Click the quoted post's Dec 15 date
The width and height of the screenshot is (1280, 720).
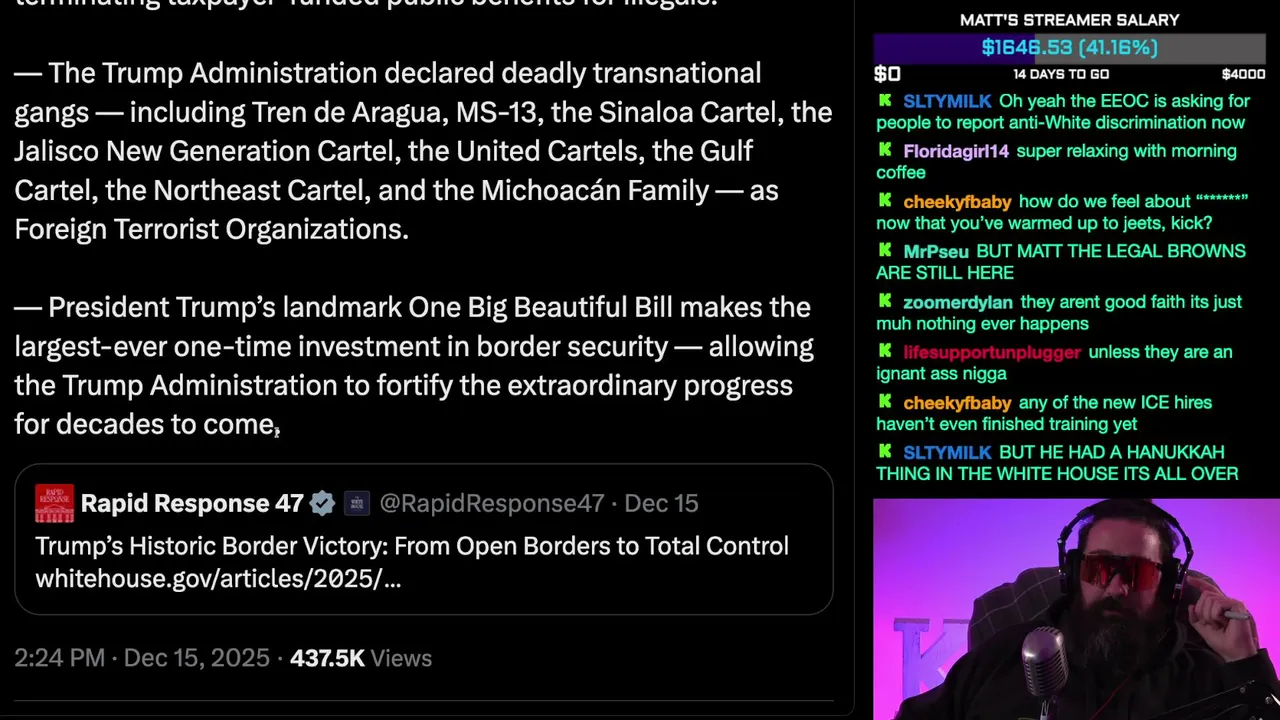[x=661, y=503]
